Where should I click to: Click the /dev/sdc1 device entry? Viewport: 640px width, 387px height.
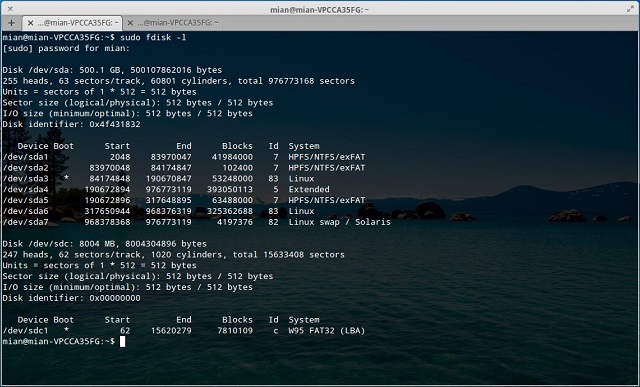(x=25, y=331)
